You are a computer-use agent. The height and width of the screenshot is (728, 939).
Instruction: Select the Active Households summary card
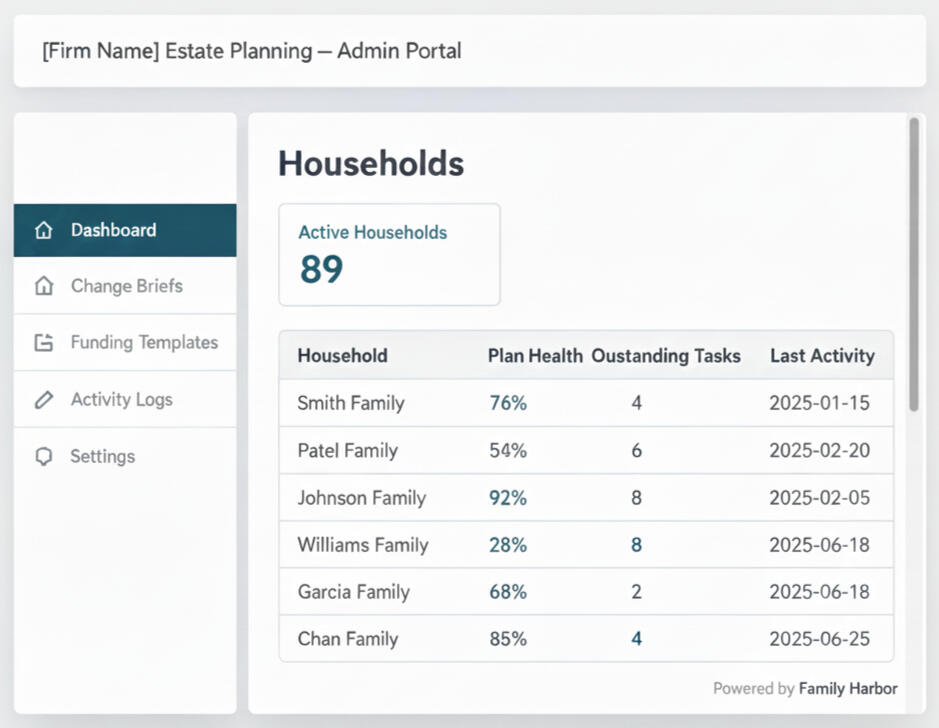(389, 254)
